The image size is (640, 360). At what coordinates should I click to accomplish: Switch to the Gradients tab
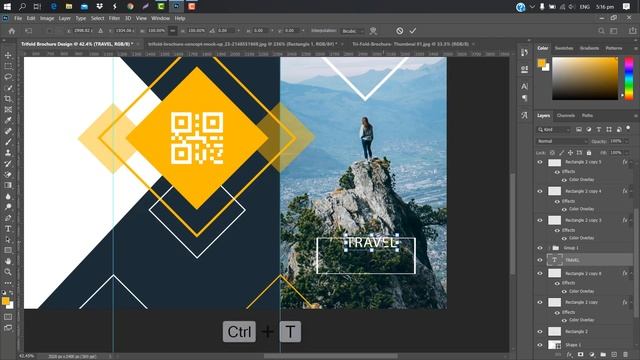click(x=589, y=48)
